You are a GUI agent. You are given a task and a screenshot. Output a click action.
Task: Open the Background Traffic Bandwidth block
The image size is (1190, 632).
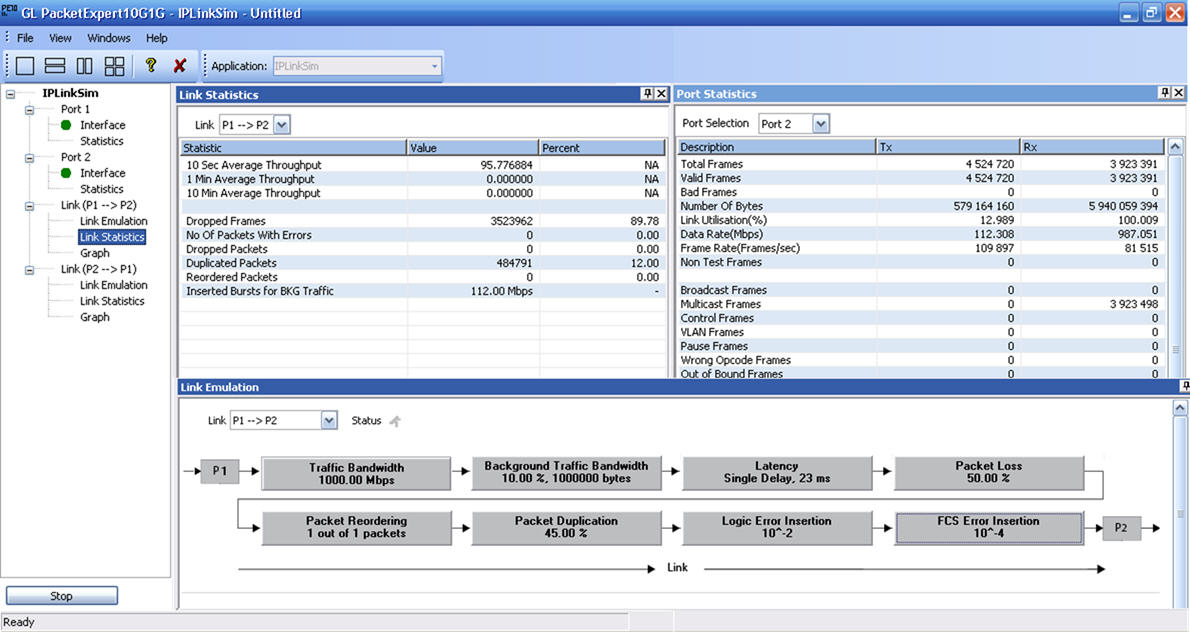[566, 472]
